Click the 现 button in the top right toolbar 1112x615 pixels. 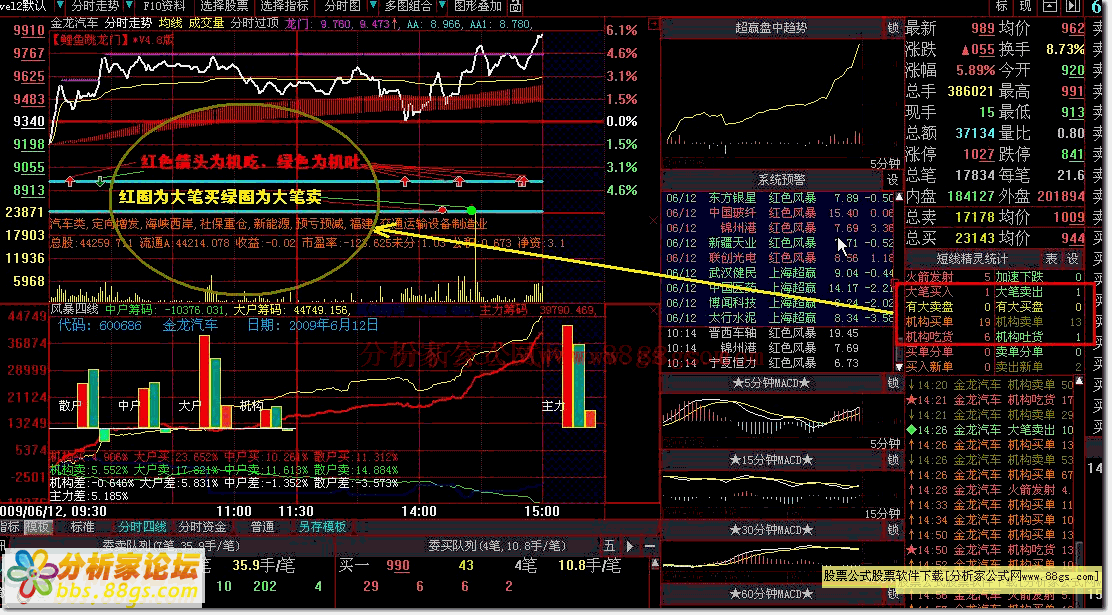[1026, 6]
